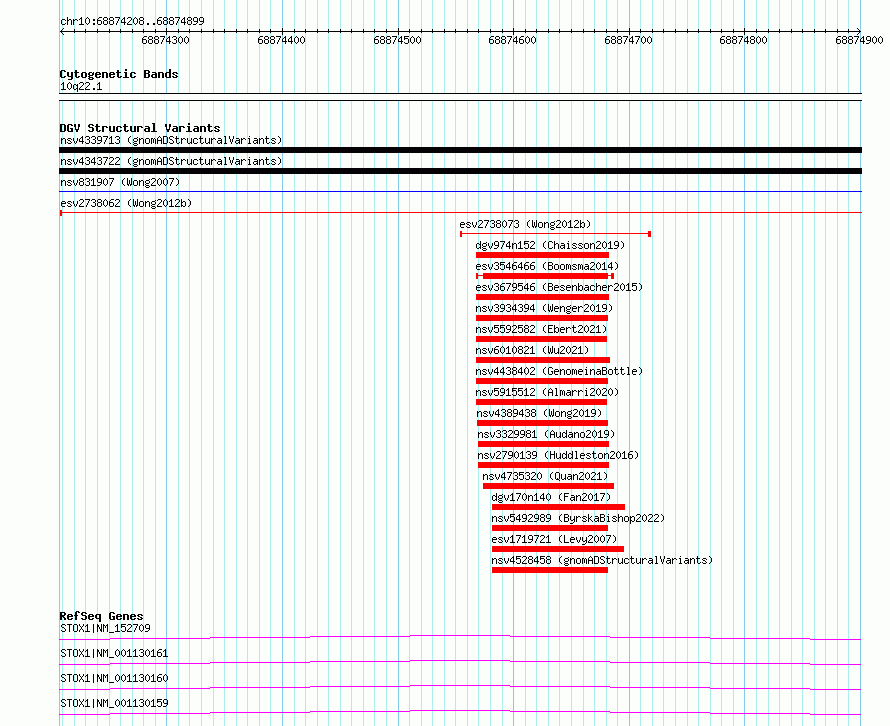Open variant nsv4339713 (gnomADStructuralVariants)
This screenshot has height=726, width=890.
point(171,140)
